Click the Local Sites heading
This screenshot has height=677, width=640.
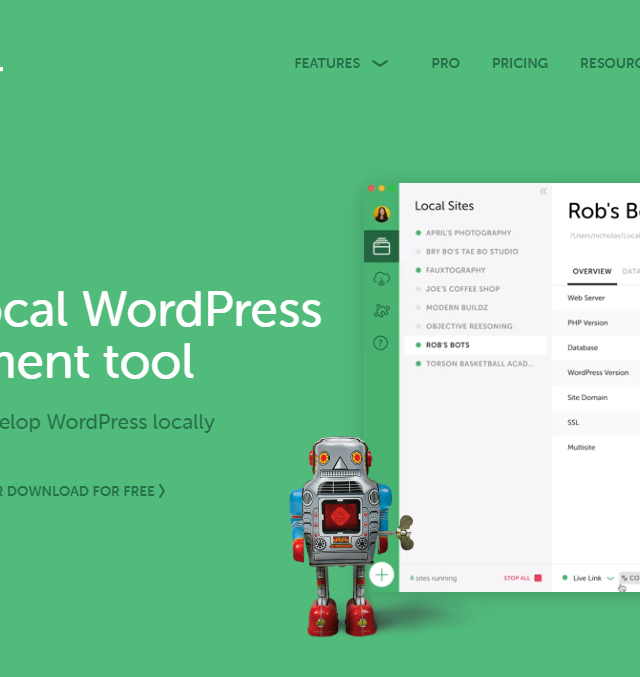pyautogui.click(x=444, y=206)
